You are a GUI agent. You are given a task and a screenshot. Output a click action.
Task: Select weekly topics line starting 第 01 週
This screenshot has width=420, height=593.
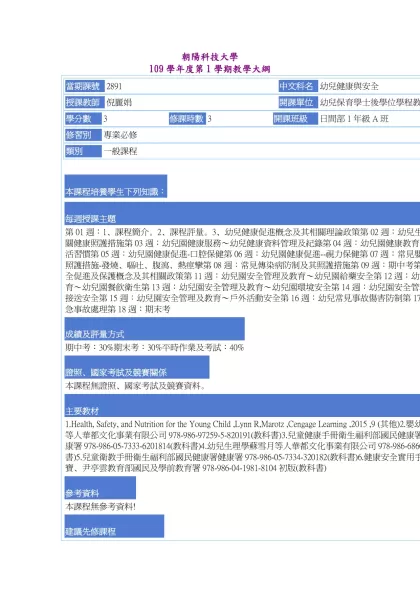[x=243, y=232]
